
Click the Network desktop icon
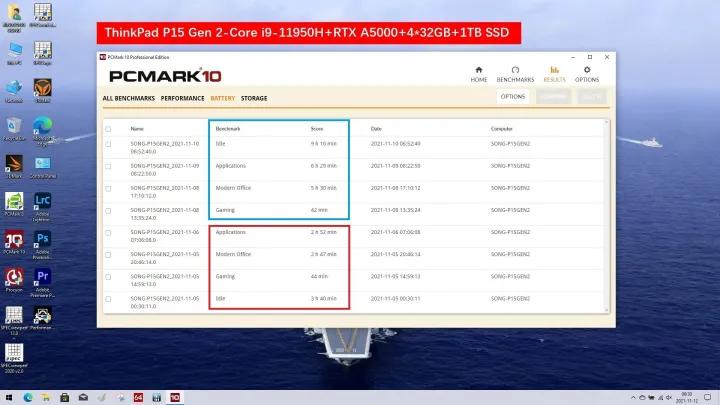pos(14,91)
